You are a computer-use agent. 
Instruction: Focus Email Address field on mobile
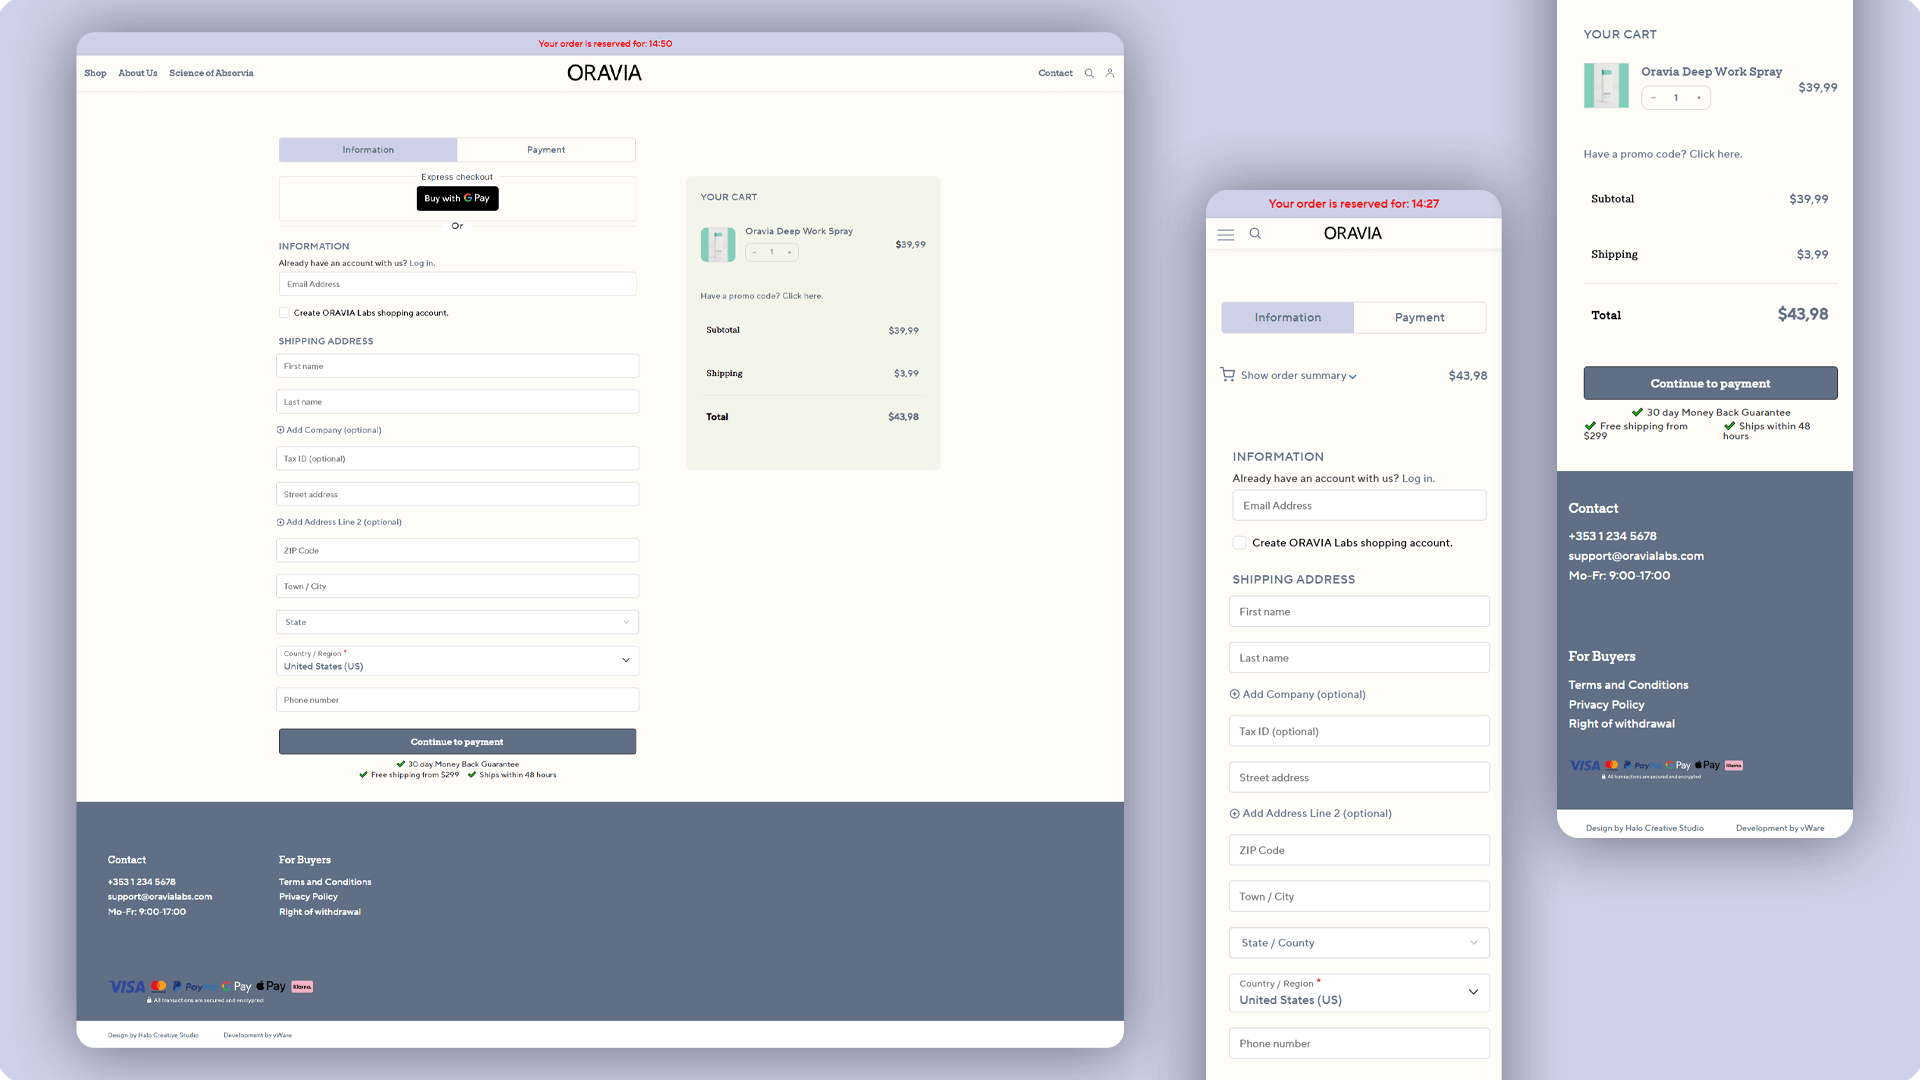(x=1359, y=505)
